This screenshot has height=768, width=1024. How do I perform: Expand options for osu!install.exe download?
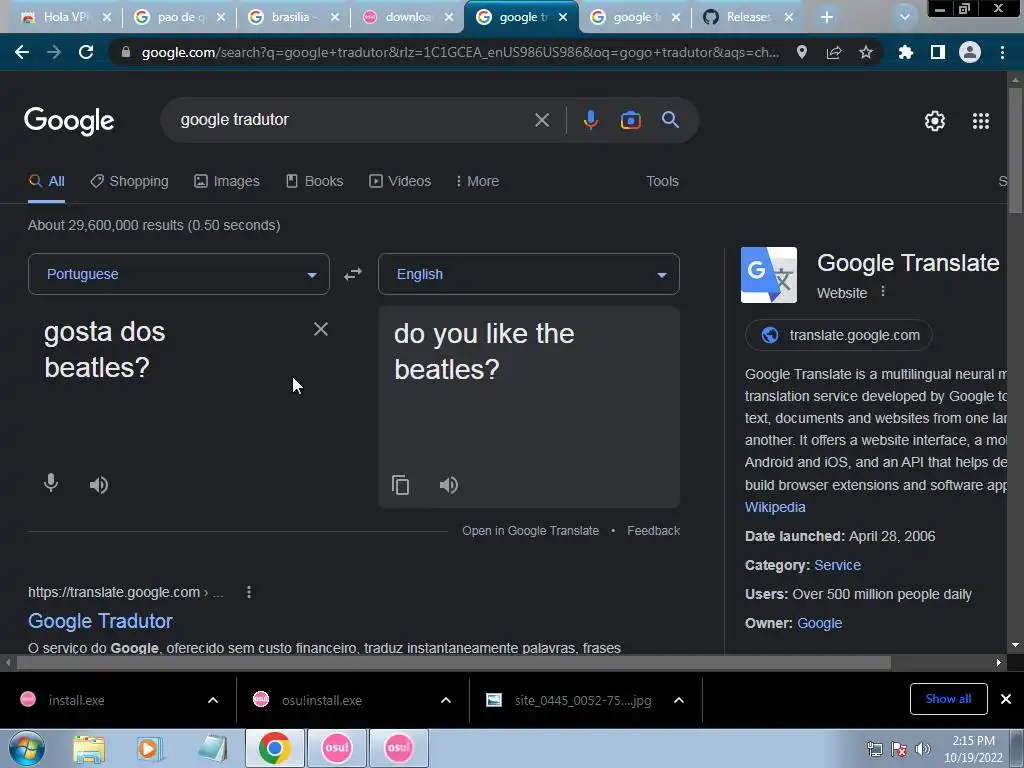click(446, 700)
